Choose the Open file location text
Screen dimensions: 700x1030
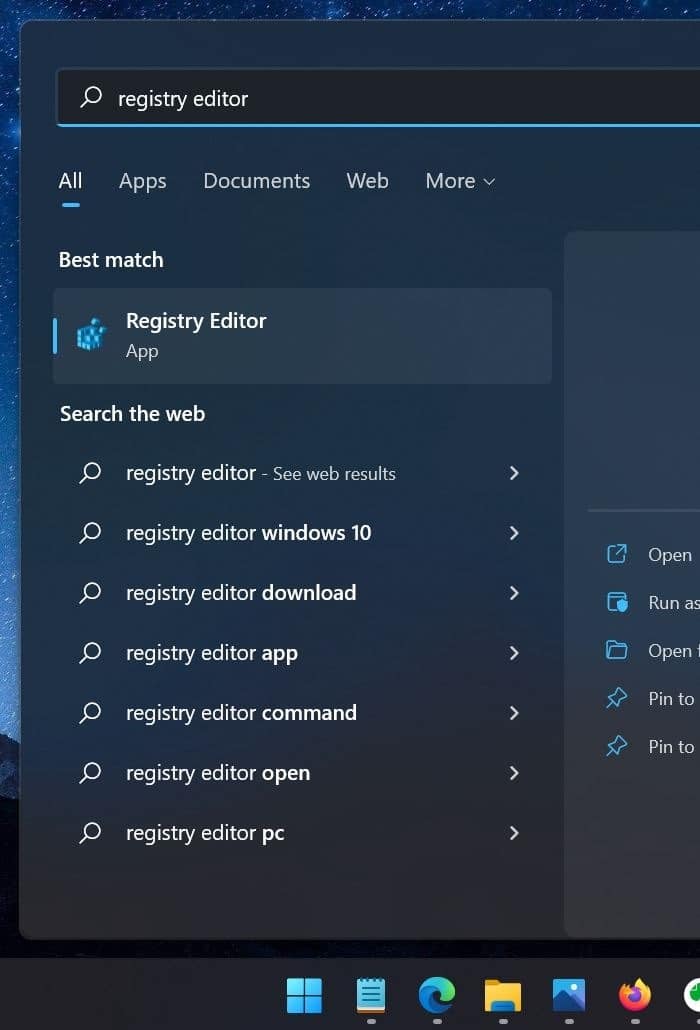coord(674,651)
